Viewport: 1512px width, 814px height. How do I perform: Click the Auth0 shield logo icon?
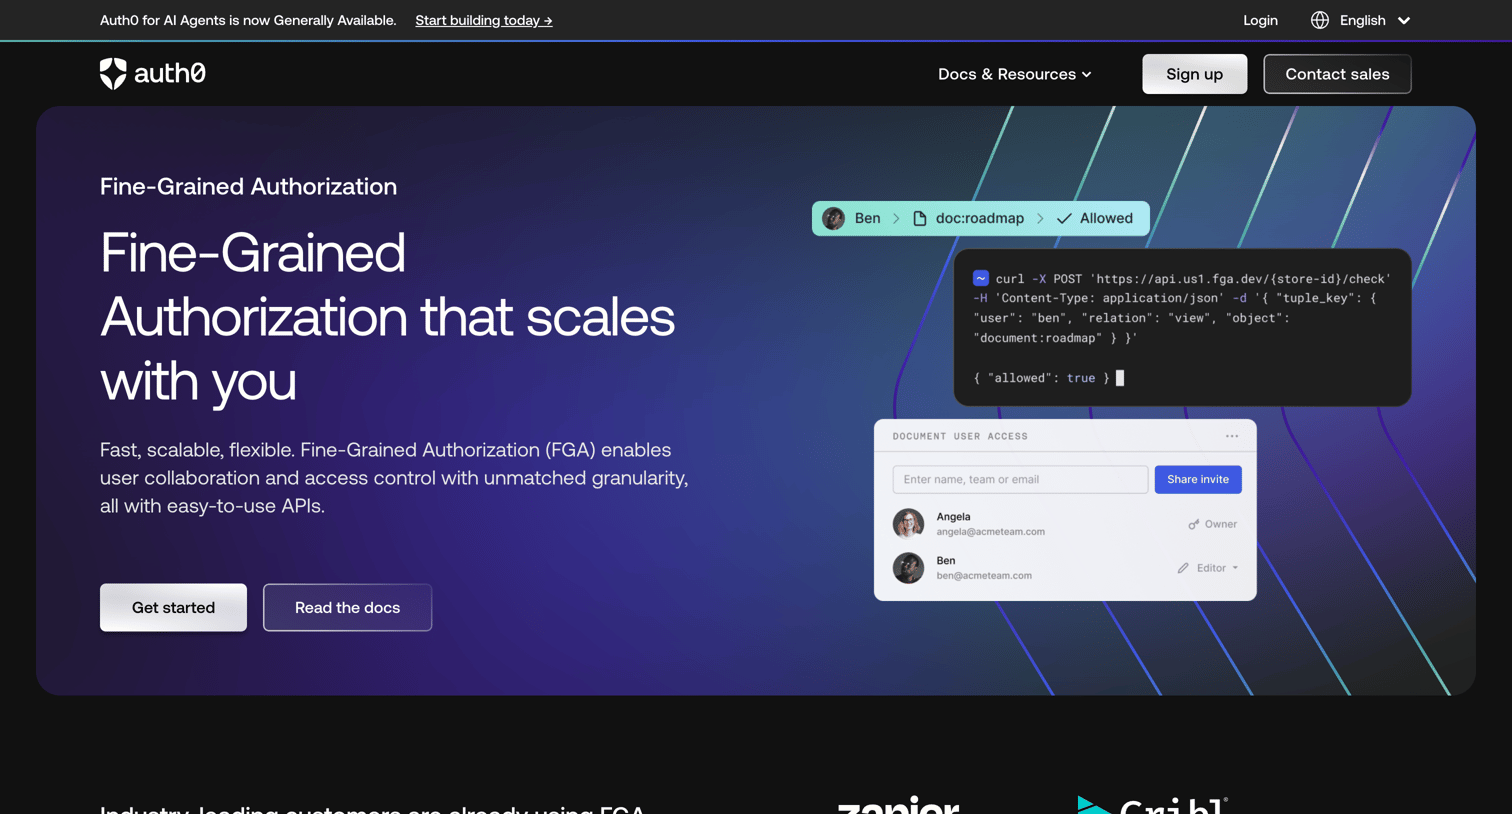[x=113, y=73]
